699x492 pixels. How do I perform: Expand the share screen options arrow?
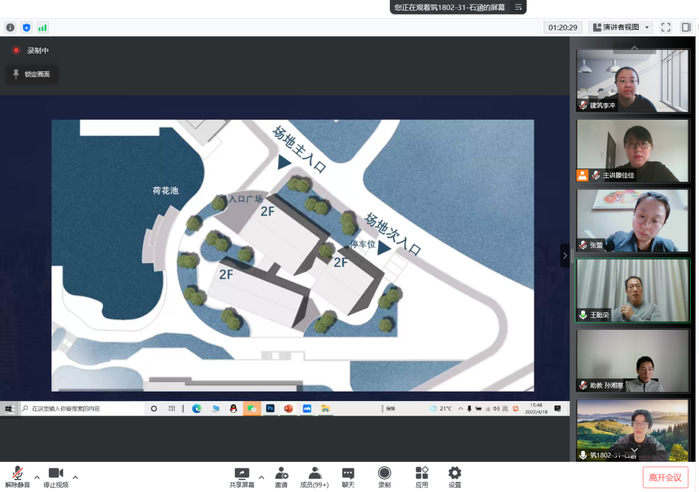point(261,476)
